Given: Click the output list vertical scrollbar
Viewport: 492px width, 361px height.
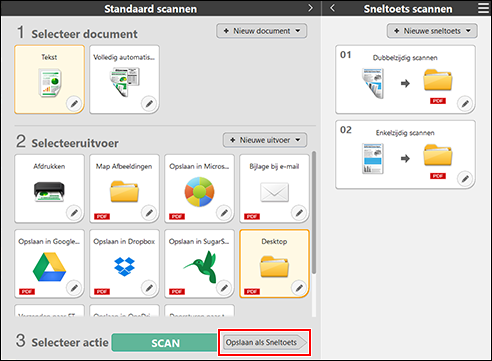Looking at the screenshot, I should 314,212.
